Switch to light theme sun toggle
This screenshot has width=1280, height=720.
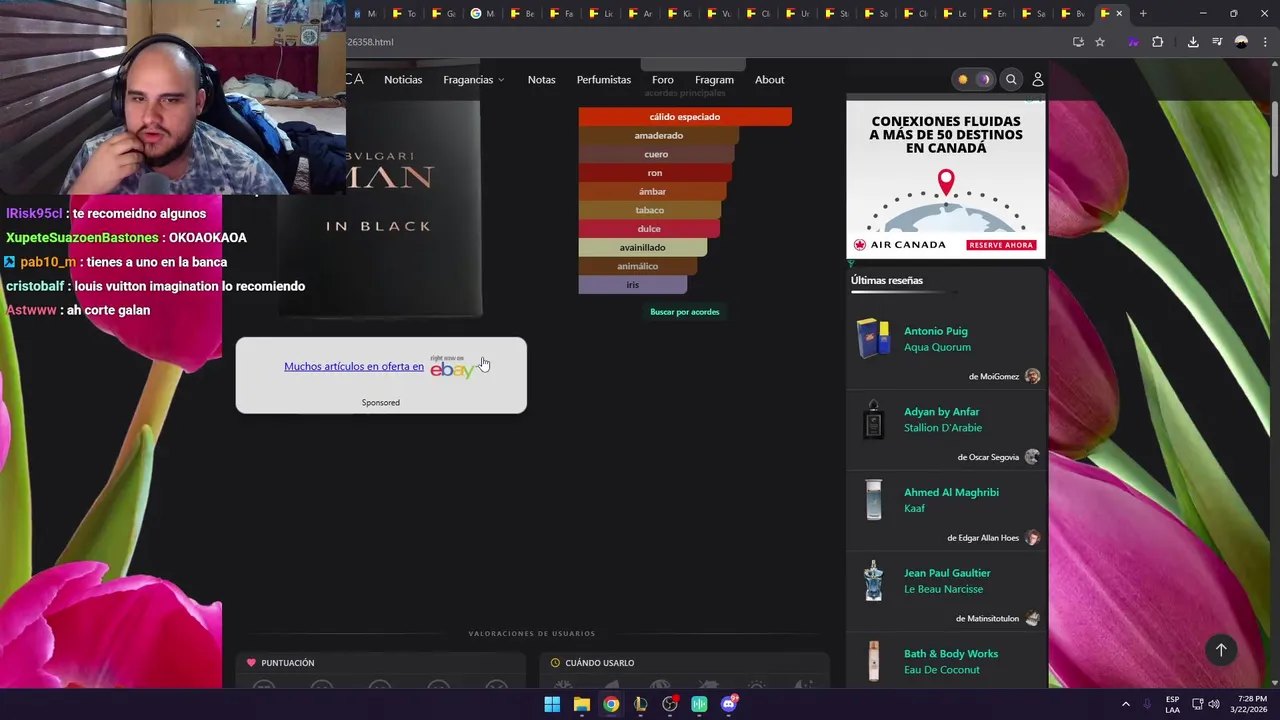coord(963,79)
